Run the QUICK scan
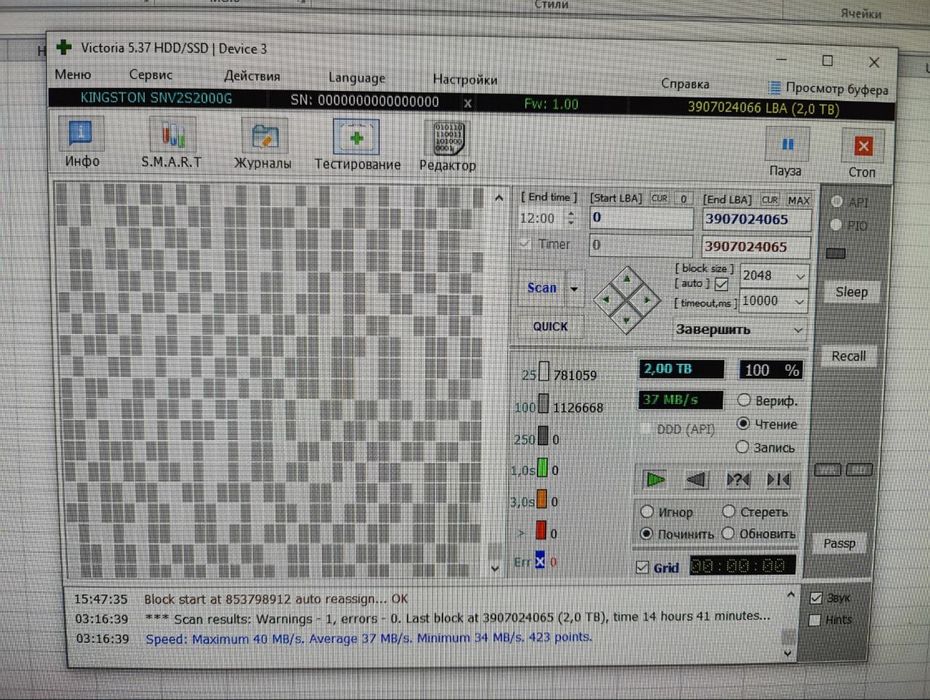The width and height of the screenshot is (930, 700). click(550, 326)
